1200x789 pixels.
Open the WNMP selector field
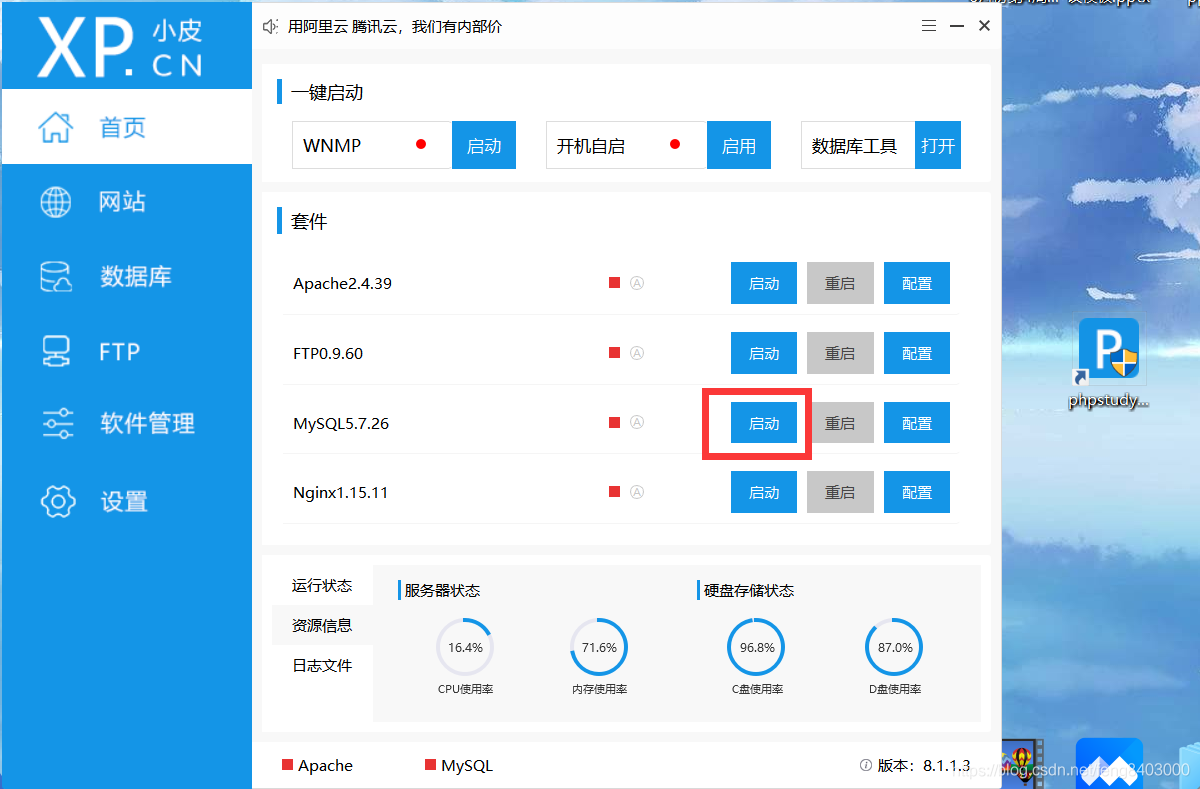pyautogui.click(x=372, y=146)
